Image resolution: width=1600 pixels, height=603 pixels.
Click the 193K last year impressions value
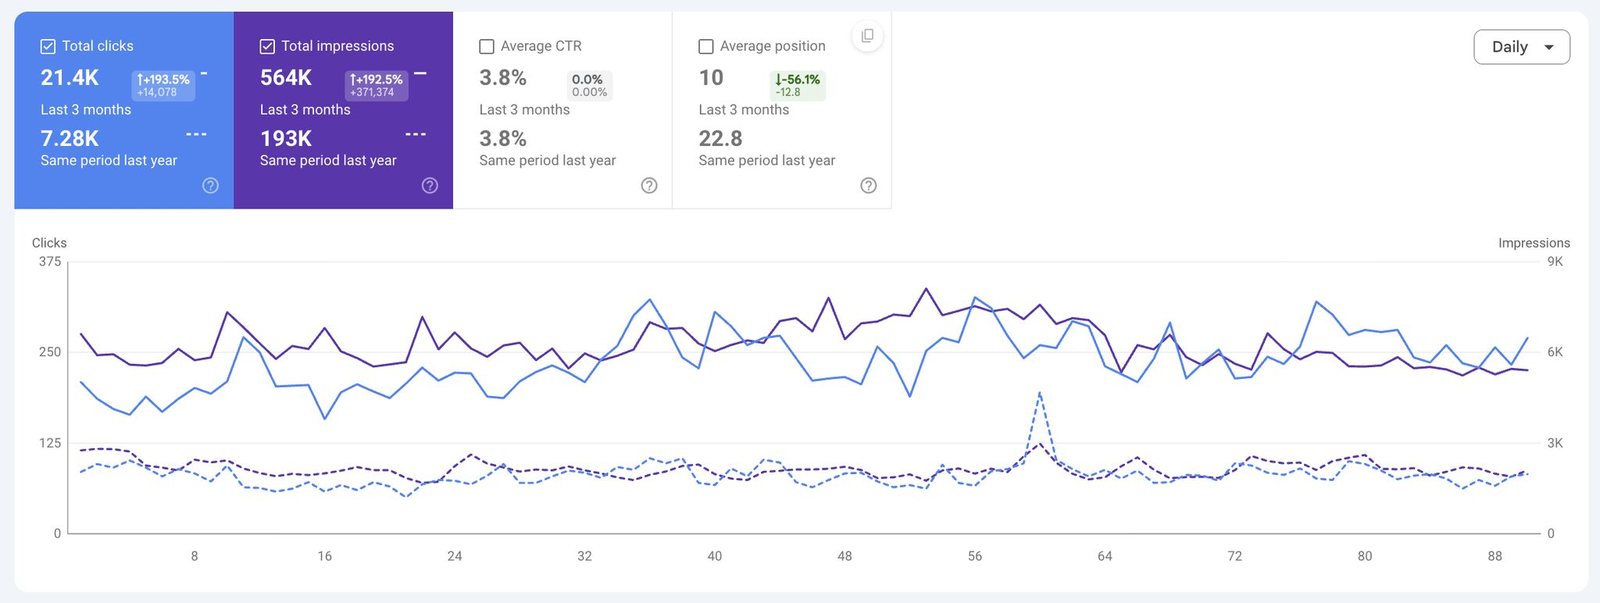pos(286,139)
